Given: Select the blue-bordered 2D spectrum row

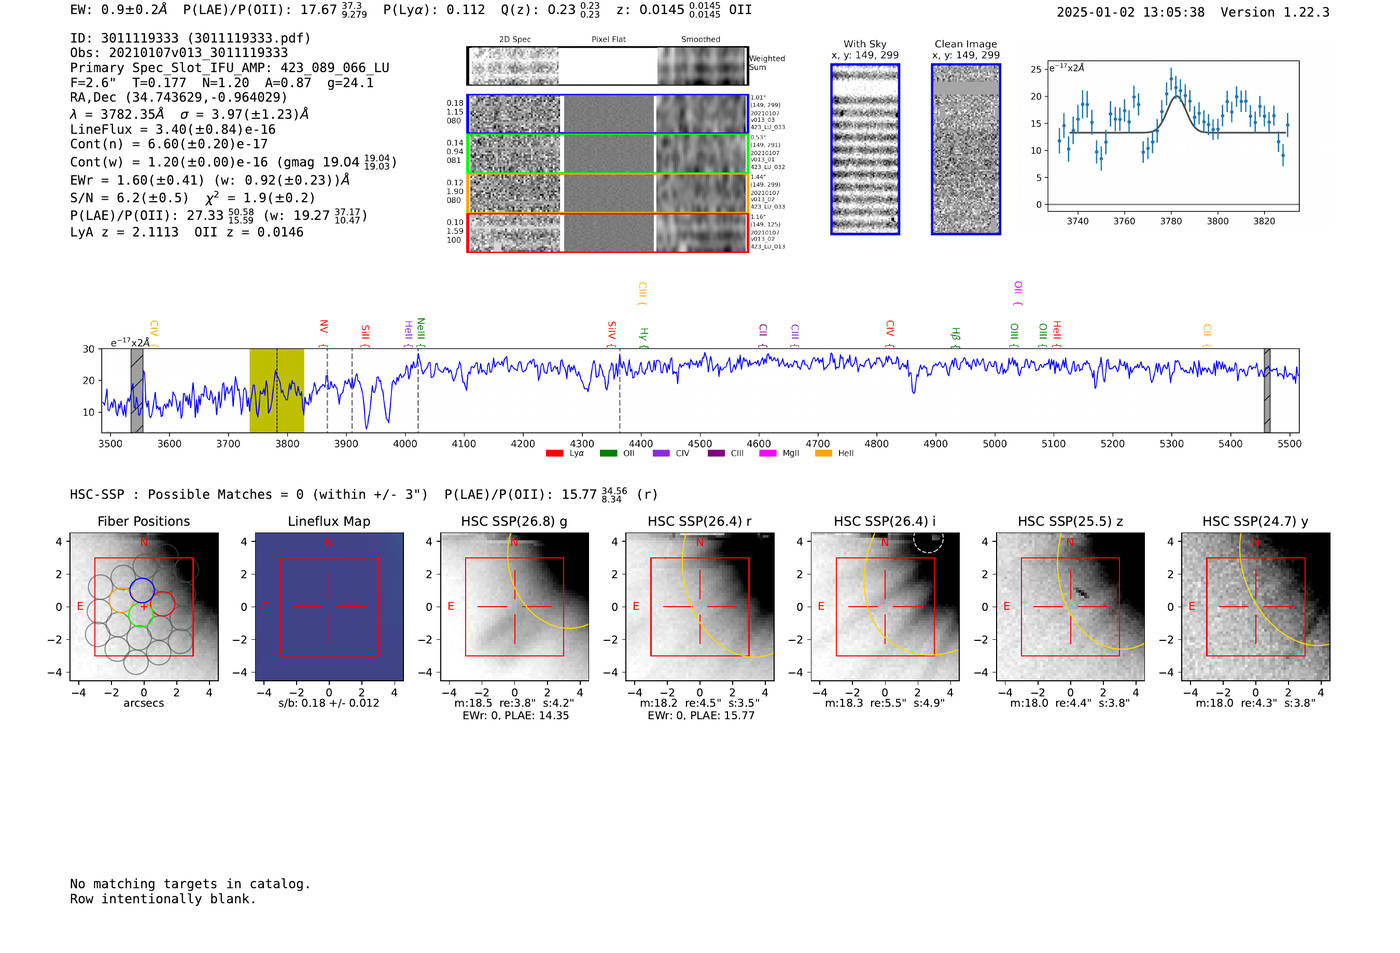Looking at the screenshot, I should coord(608,114).
